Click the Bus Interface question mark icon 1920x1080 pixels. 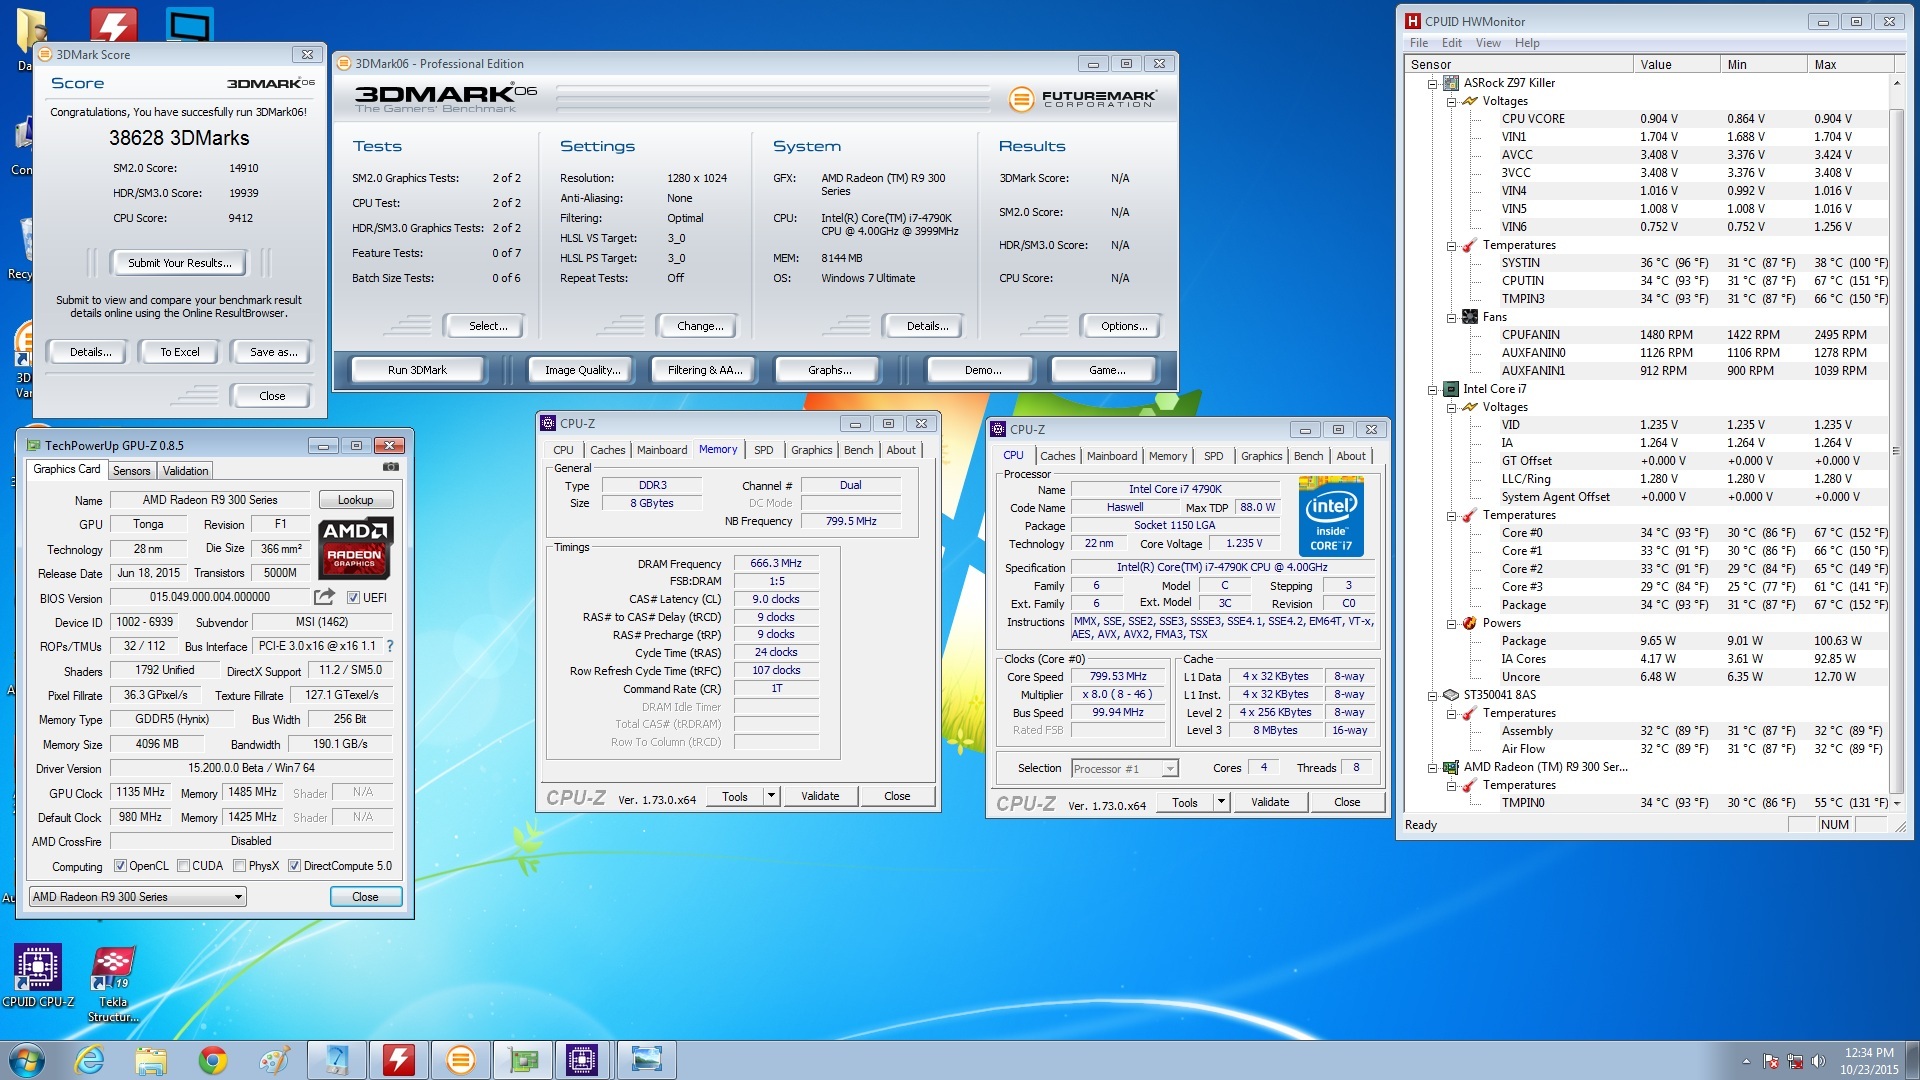pyautogui.click(x=390, y=646)
